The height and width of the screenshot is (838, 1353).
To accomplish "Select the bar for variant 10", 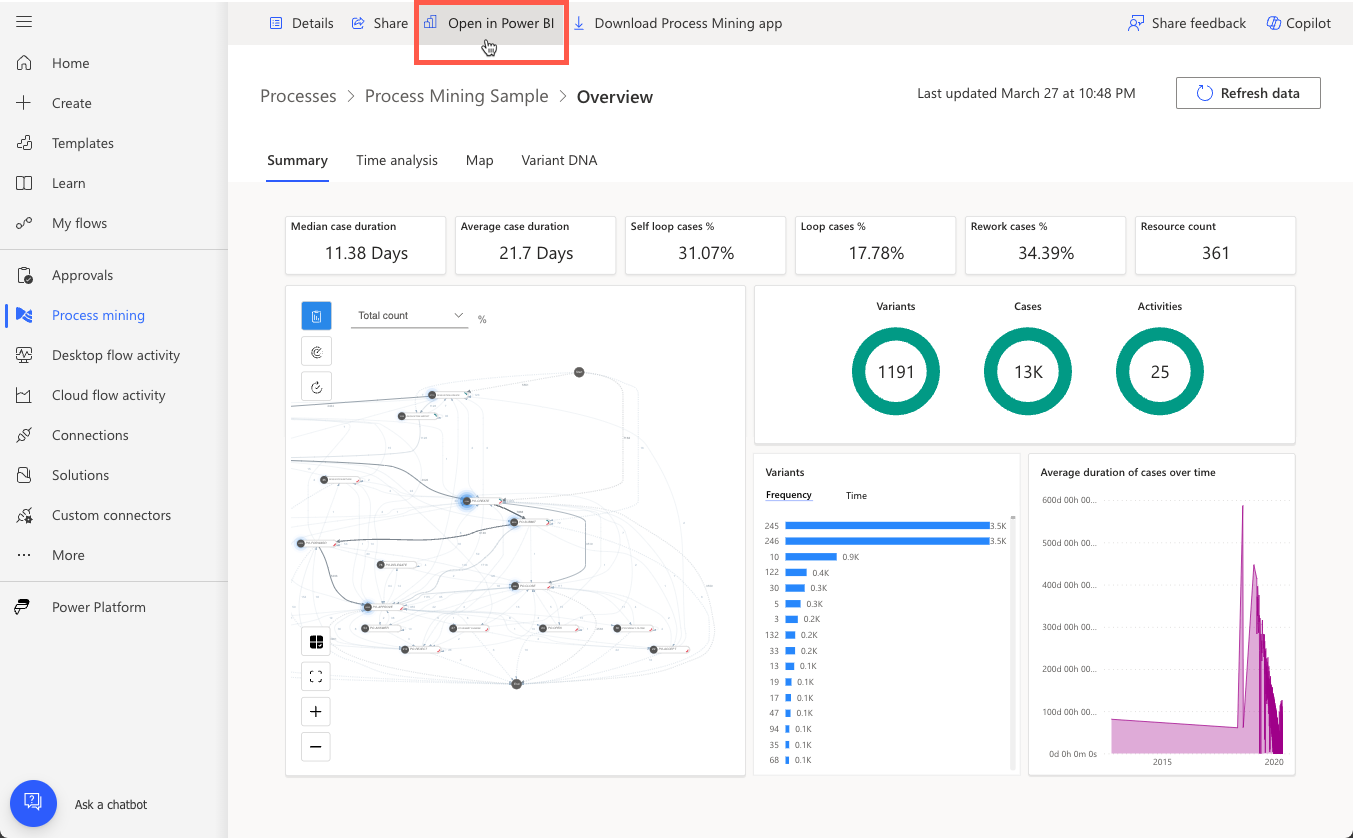I will (x=811, y=557).
